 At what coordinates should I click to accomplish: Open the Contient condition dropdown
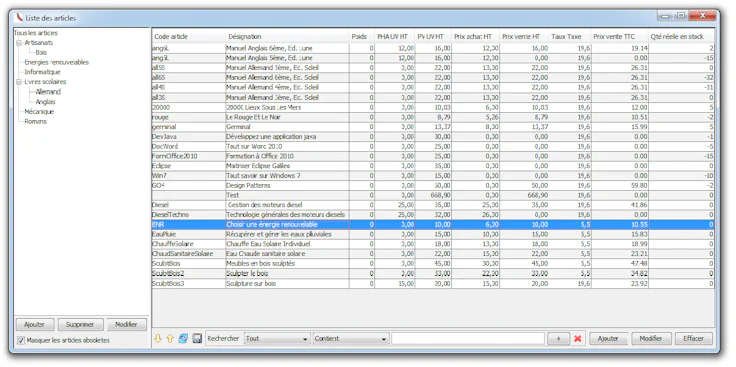point(351,338)
